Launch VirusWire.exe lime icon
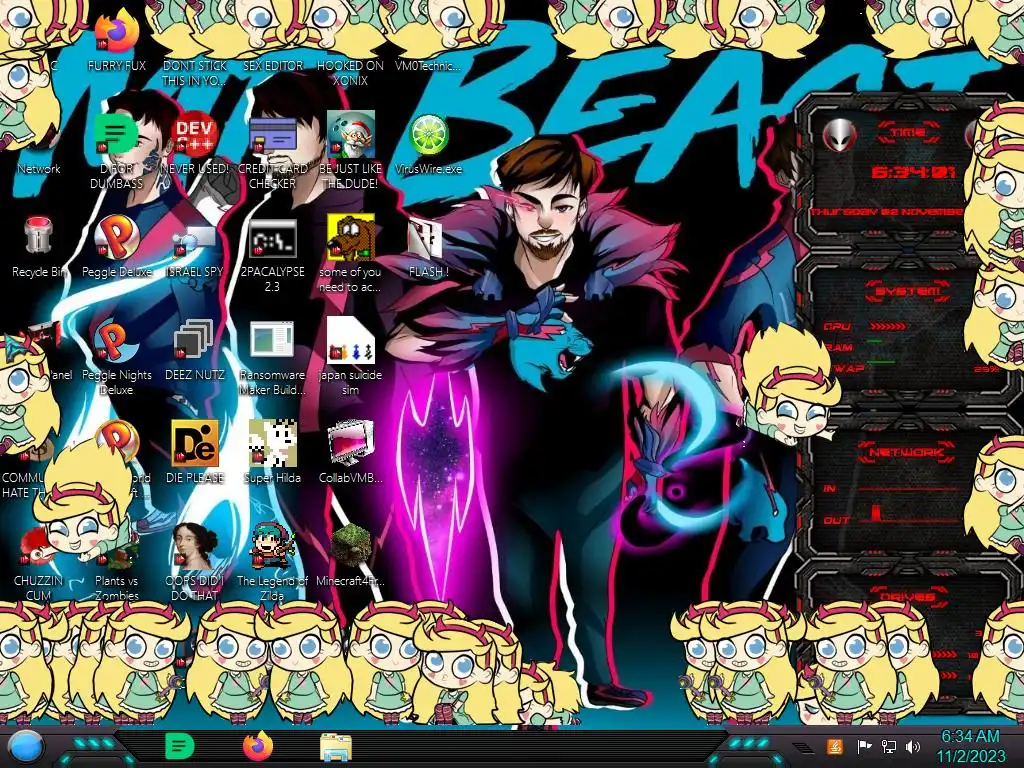The height and width of the screenshot is (768, 1024). [428, 135]
